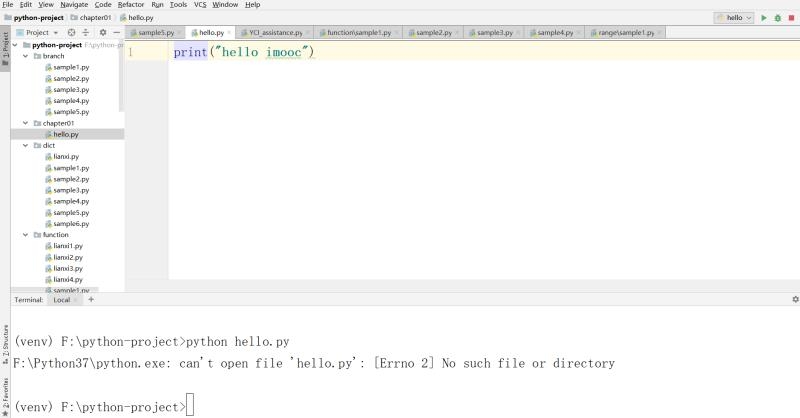Collapse the function folder in the tree
Image resolution: width=800 pixels, height=418 pixels.
pos(26,235)
